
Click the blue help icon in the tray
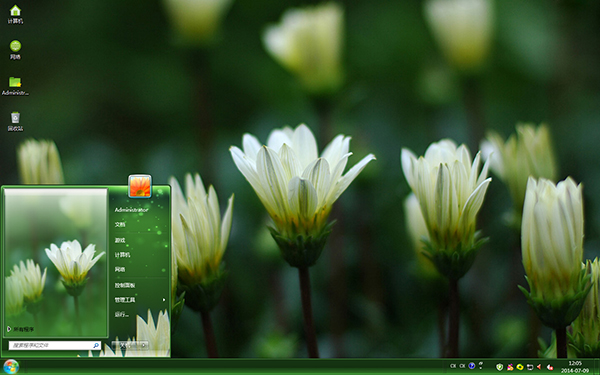471,366
